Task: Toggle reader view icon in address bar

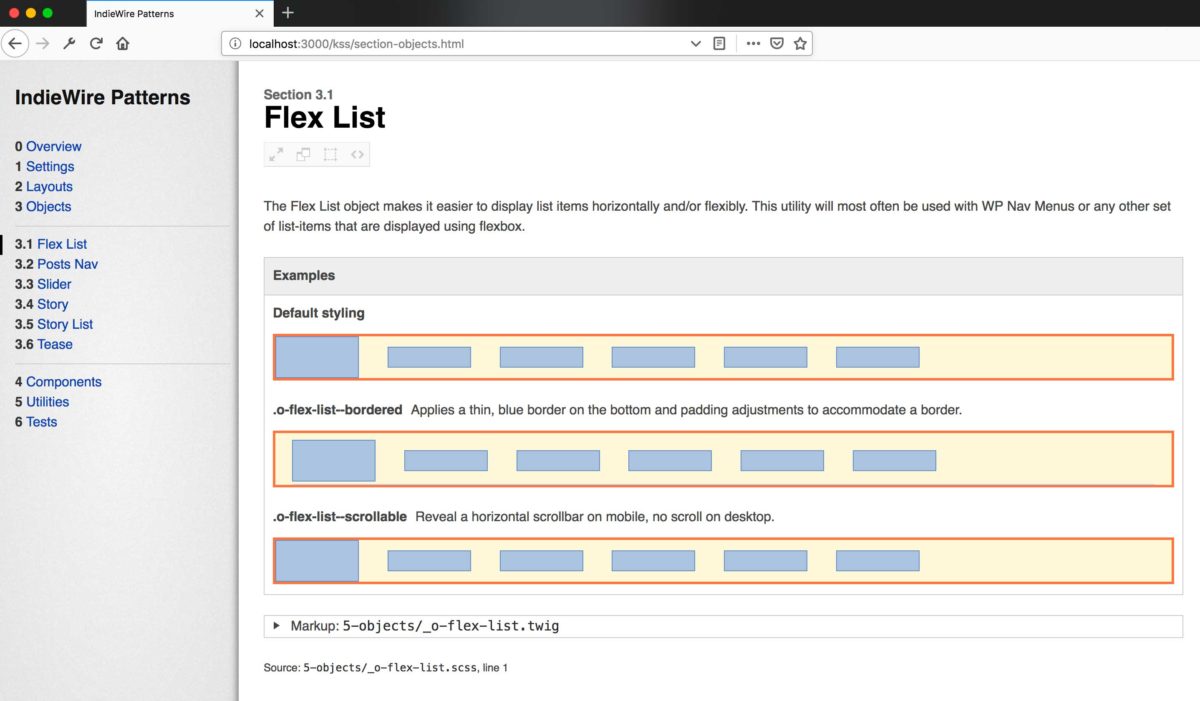Action: (x=719, y=44)
